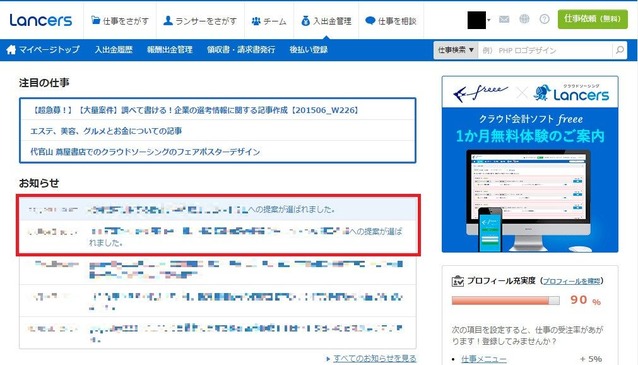638x365 pixels.
Task: Click プロフィールを確認 link
Action: [x=571, y=281]
